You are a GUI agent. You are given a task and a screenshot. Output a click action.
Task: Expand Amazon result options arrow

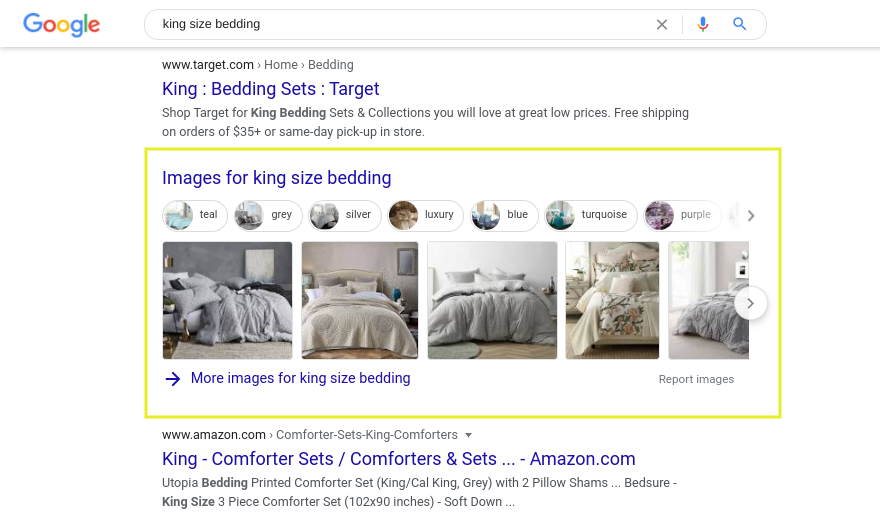pos(468,435)
